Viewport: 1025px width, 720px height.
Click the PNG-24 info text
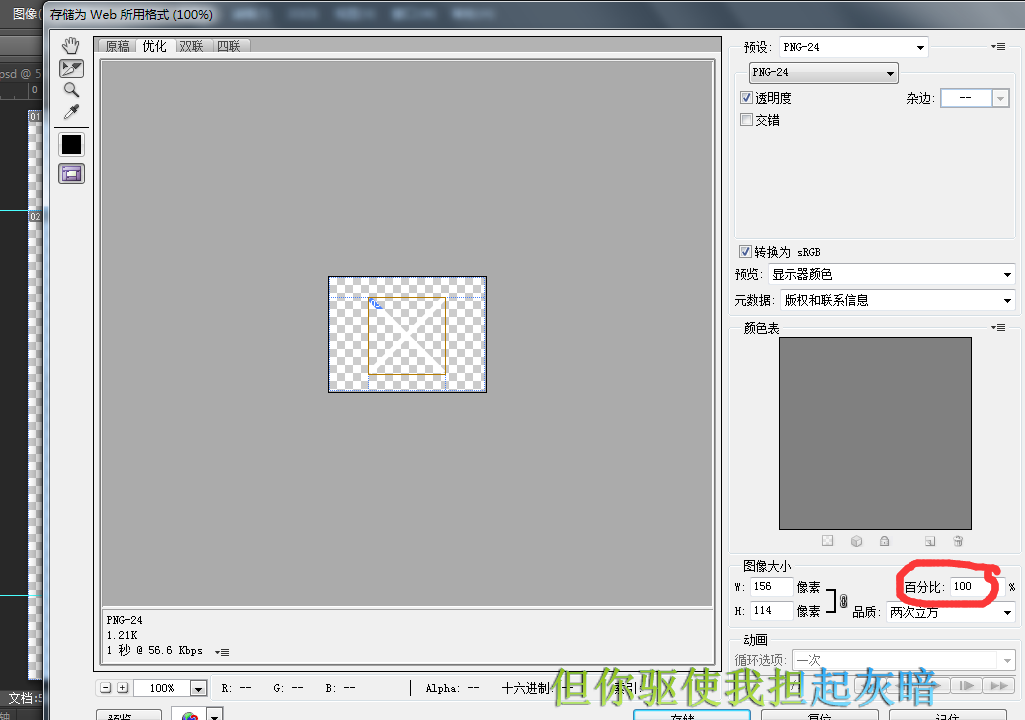[124, 620]
